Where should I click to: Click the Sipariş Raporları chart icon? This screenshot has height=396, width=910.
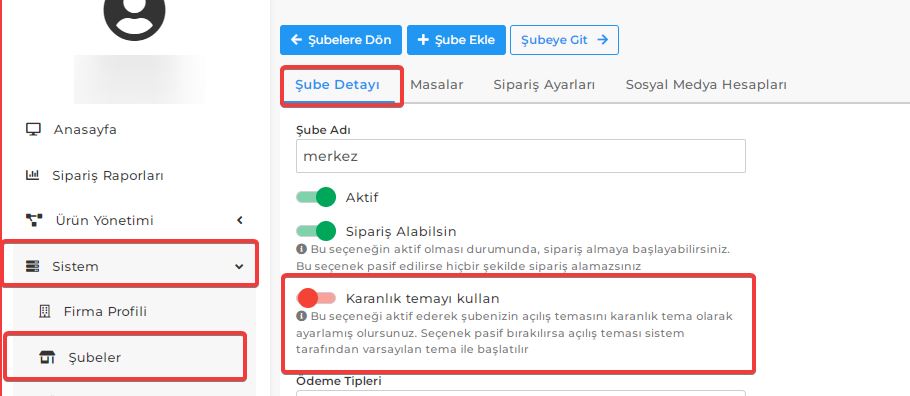click(32, 175)
